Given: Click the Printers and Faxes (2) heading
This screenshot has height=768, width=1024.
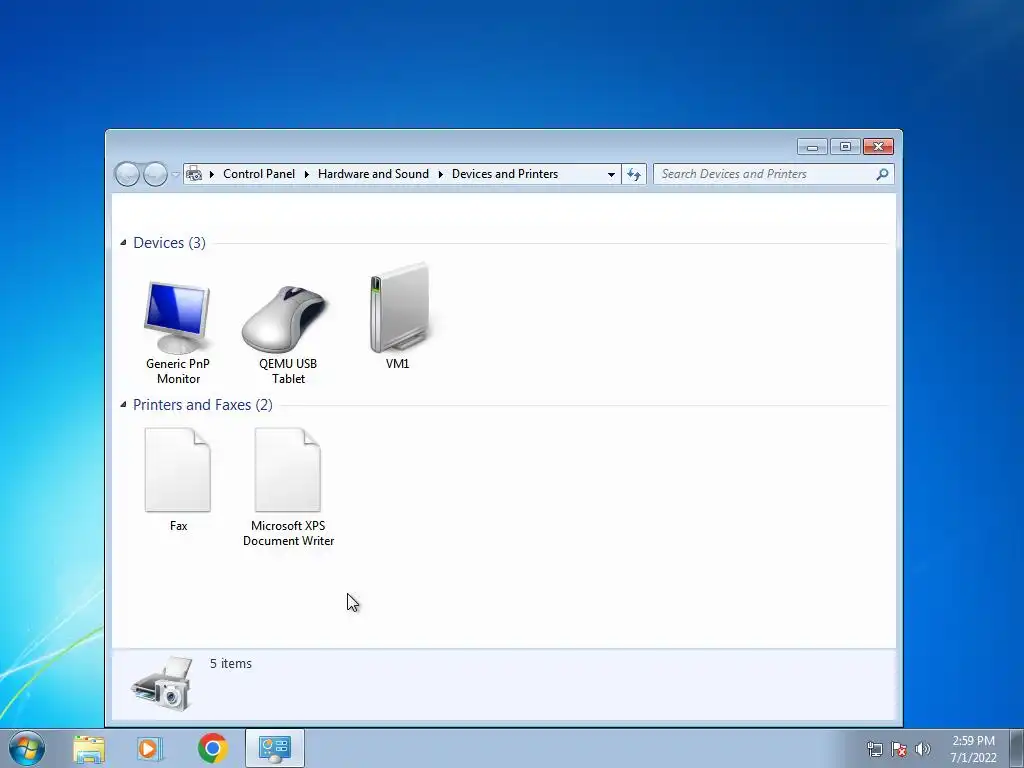Looking at the screenshot, I should point(202,405).
